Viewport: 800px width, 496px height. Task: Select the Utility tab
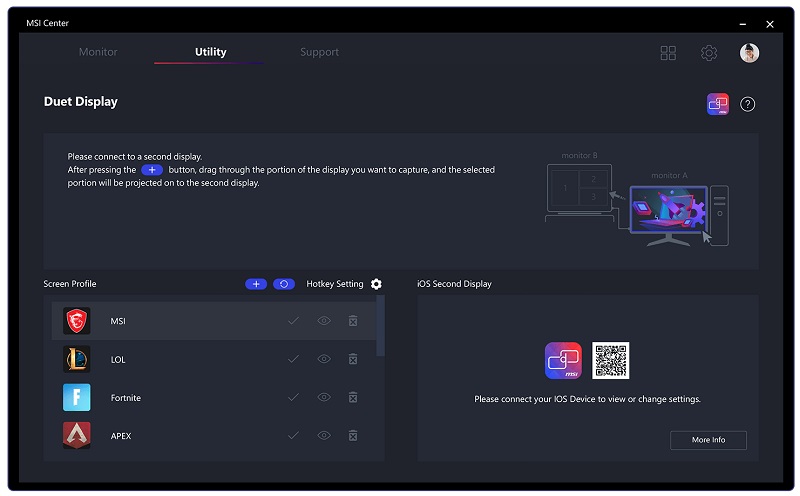tap(210, 52)
